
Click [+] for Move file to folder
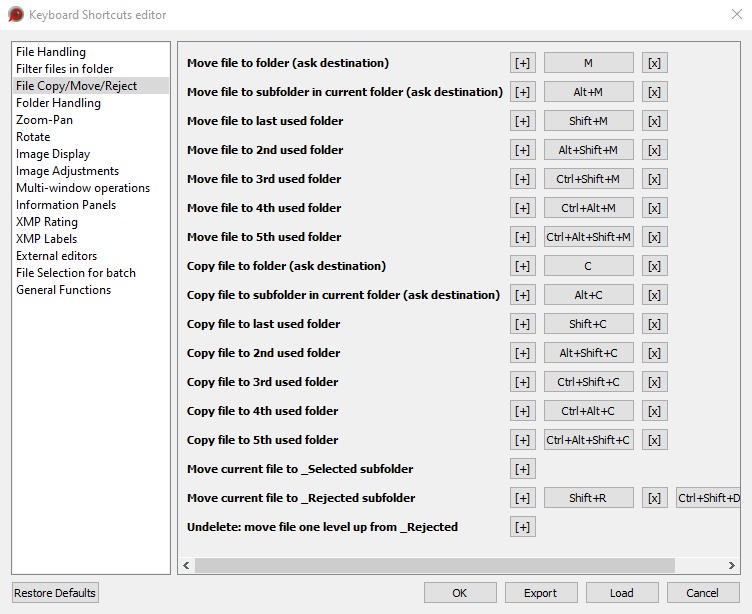pyautogui.click(x=522, y=63)
